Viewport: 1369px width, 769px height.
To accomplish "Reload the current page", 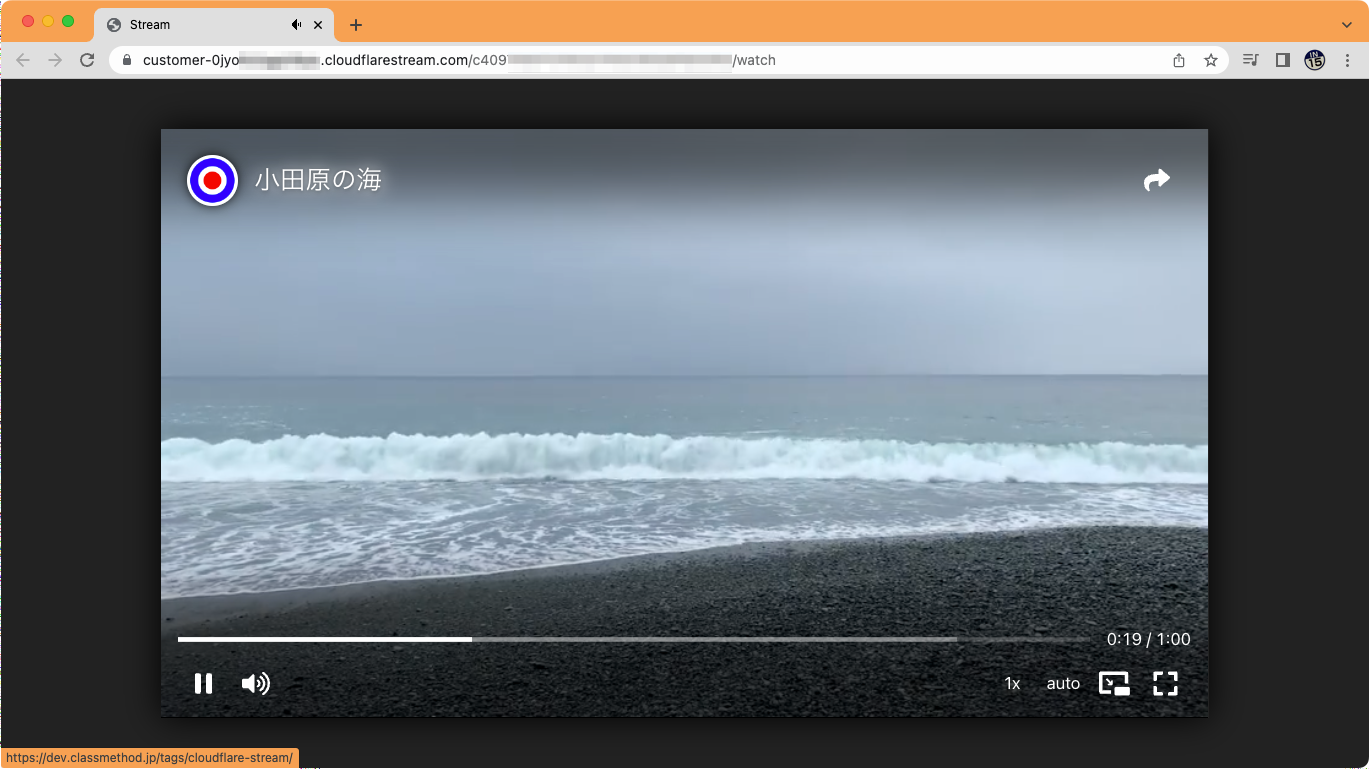I will pos(87,60).
